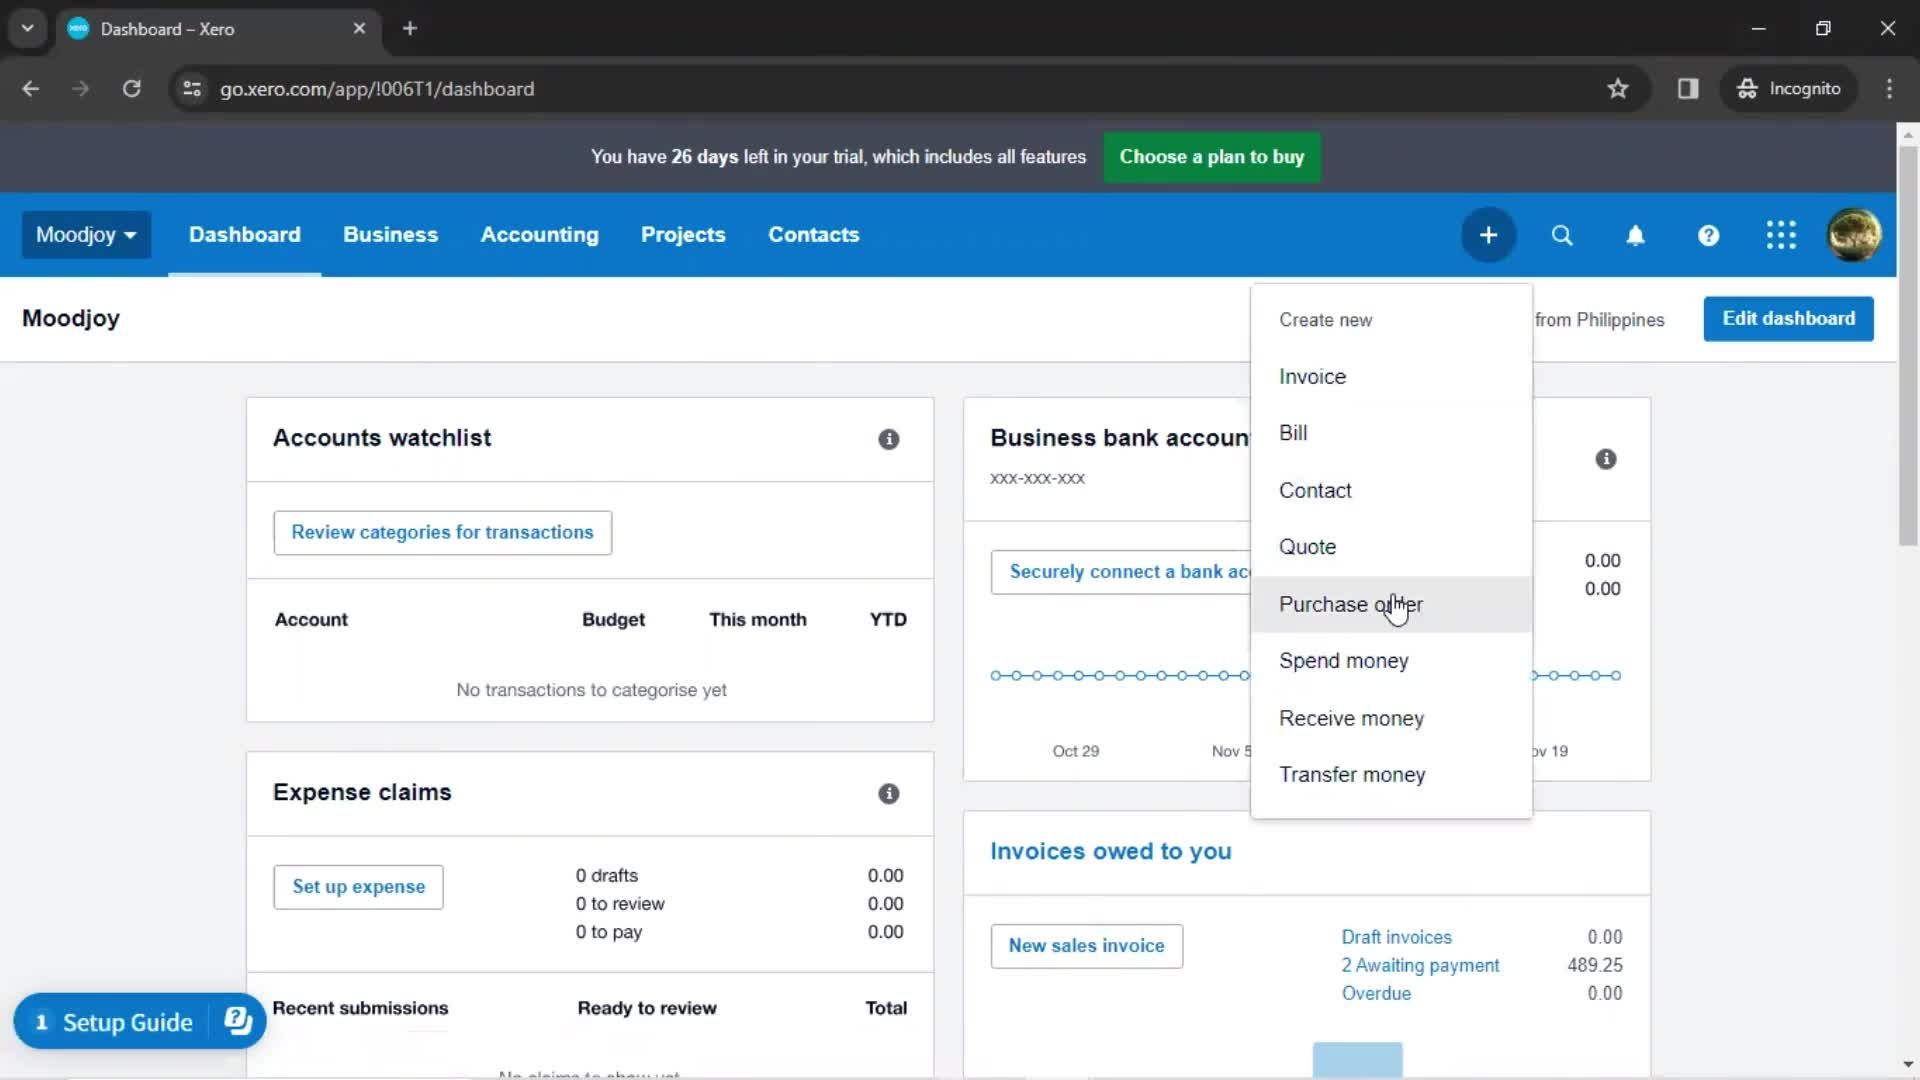The width and height of the screenshot is (1920, 1080).
Task: Open the Accounting menu
Action: 539,235
